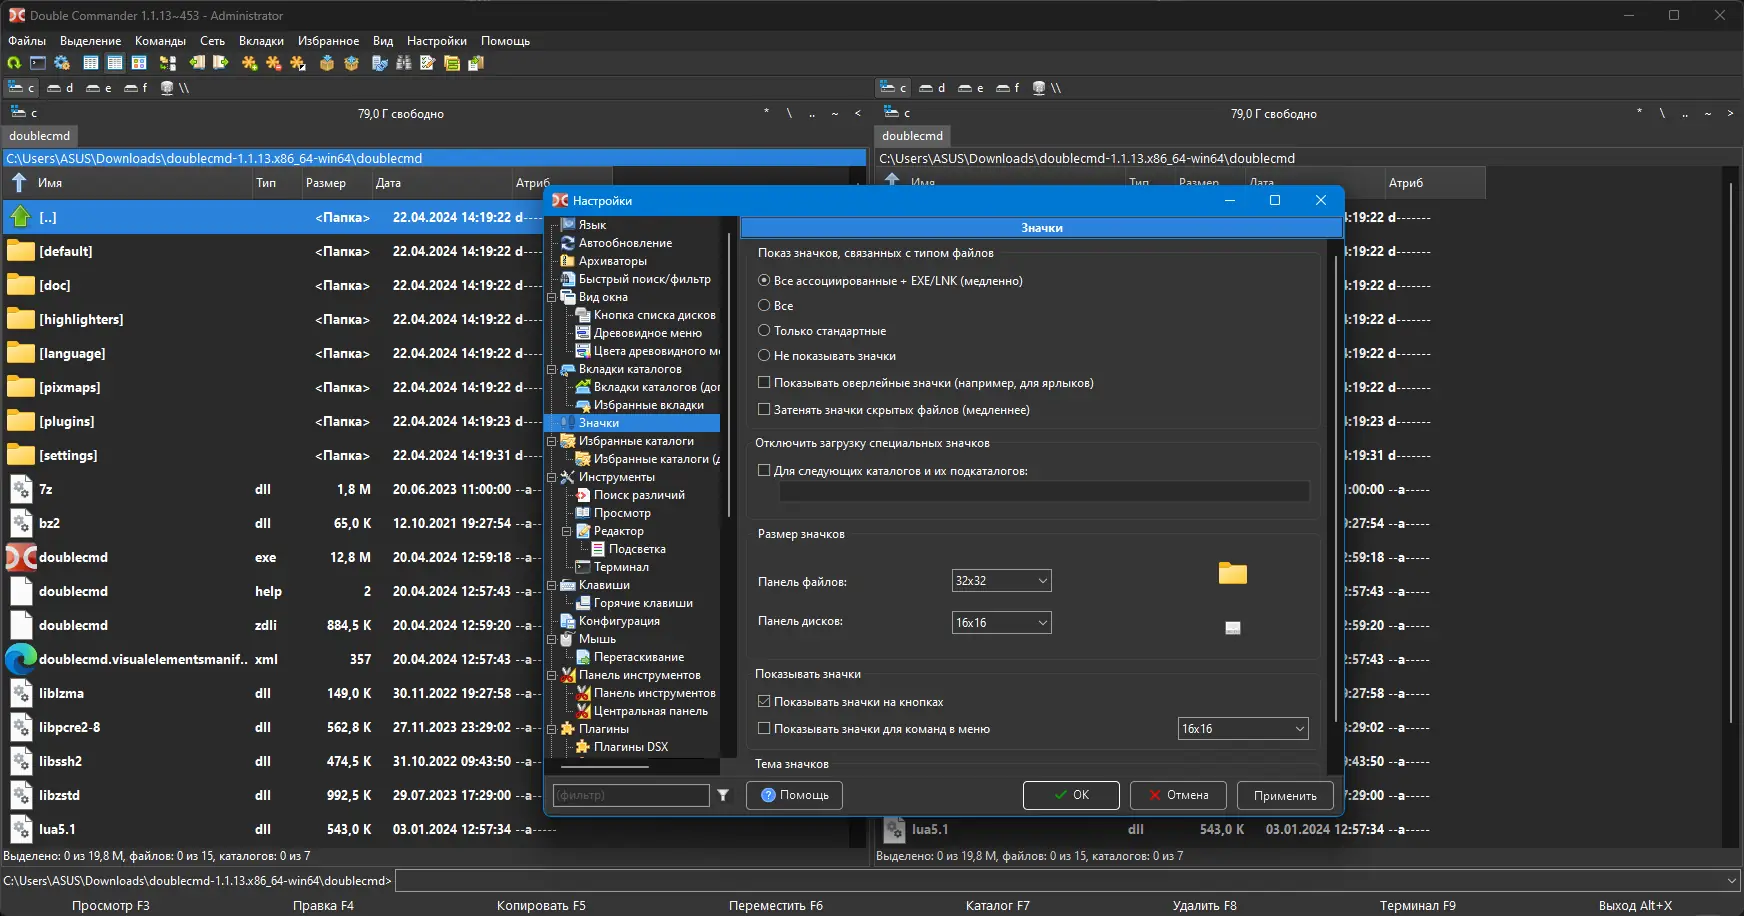1744x916 pixels.
Task: Click the binoculars search icon in toolbar
Action: (x=404, y=63)
